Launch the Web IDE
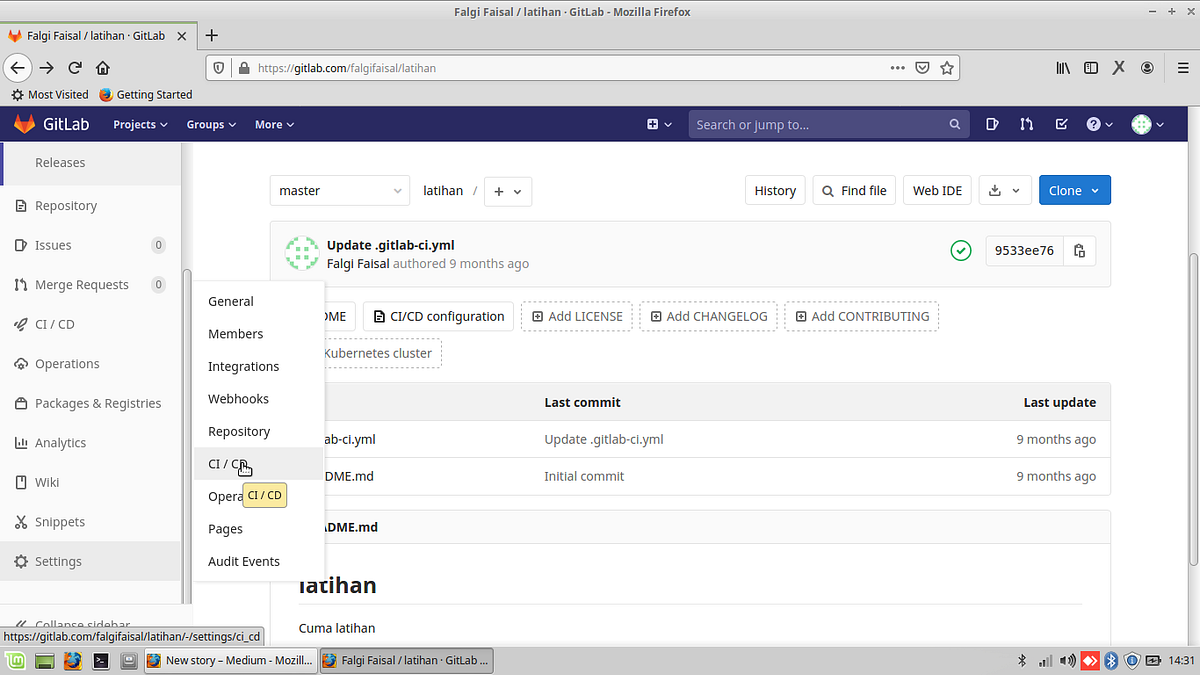Viewport: 1200px width, 675px height. coord(937,190)
